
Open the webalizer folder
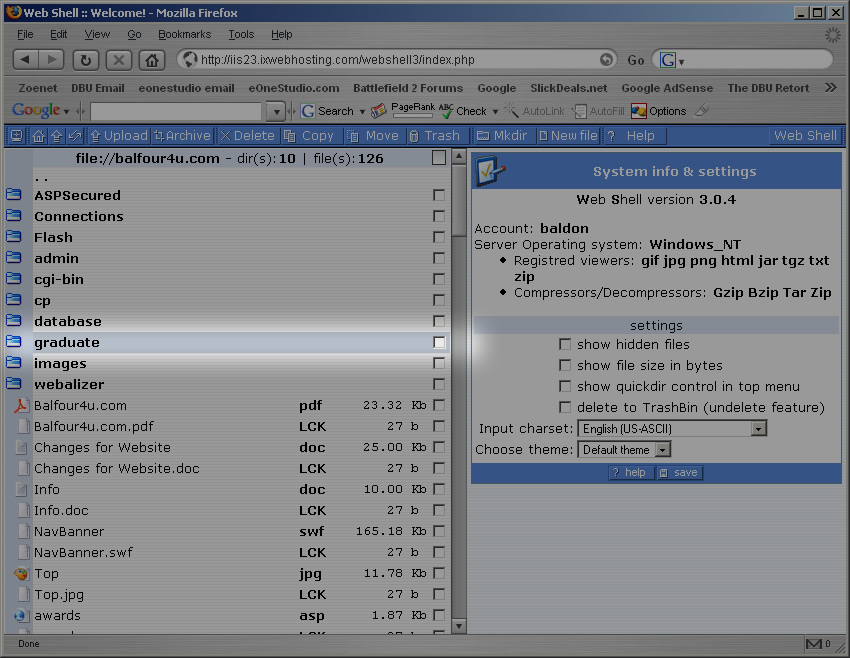click(69, 384)
